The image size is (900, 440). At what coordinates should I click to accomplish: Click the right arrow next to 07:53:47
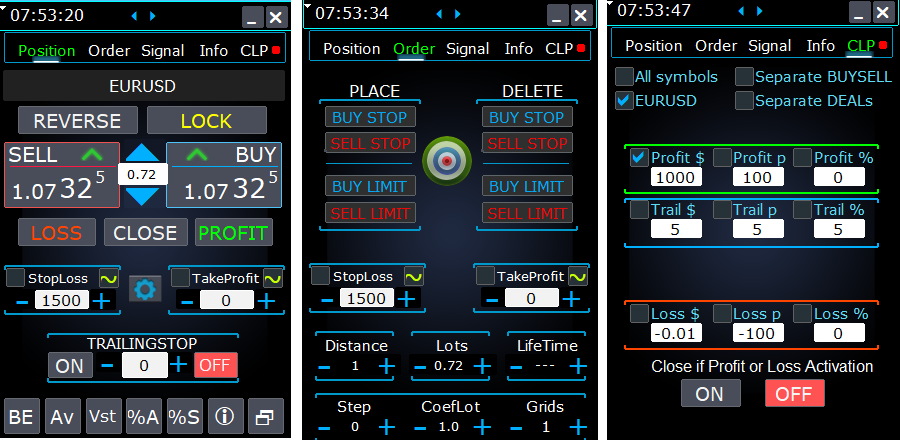click(x=760, y=10)
